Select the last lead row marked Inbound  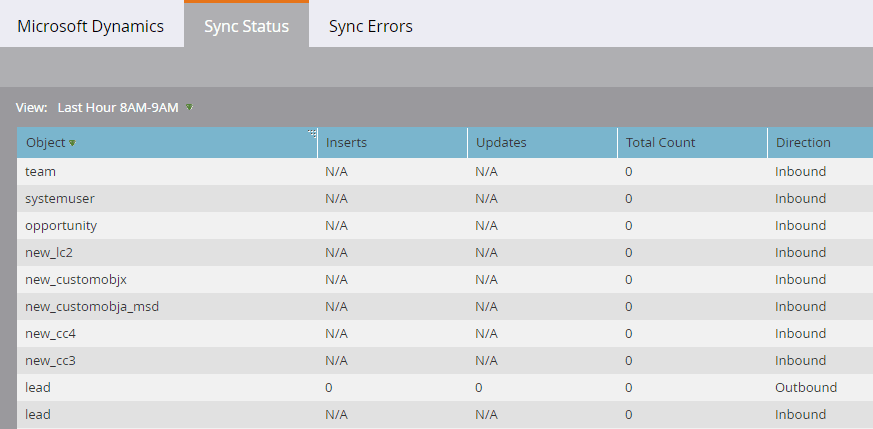click(38, 414)
